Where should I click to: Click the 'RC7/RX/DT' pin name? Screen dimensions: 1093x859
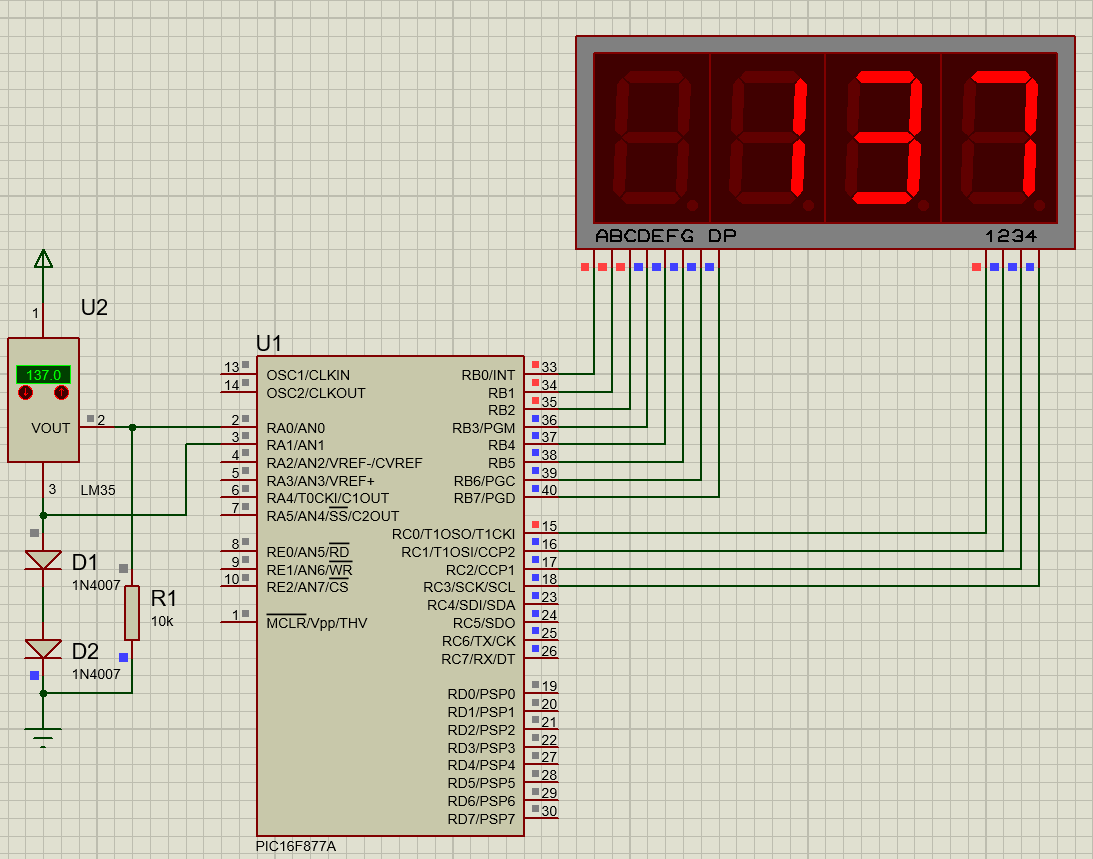[x=478, y=659]
